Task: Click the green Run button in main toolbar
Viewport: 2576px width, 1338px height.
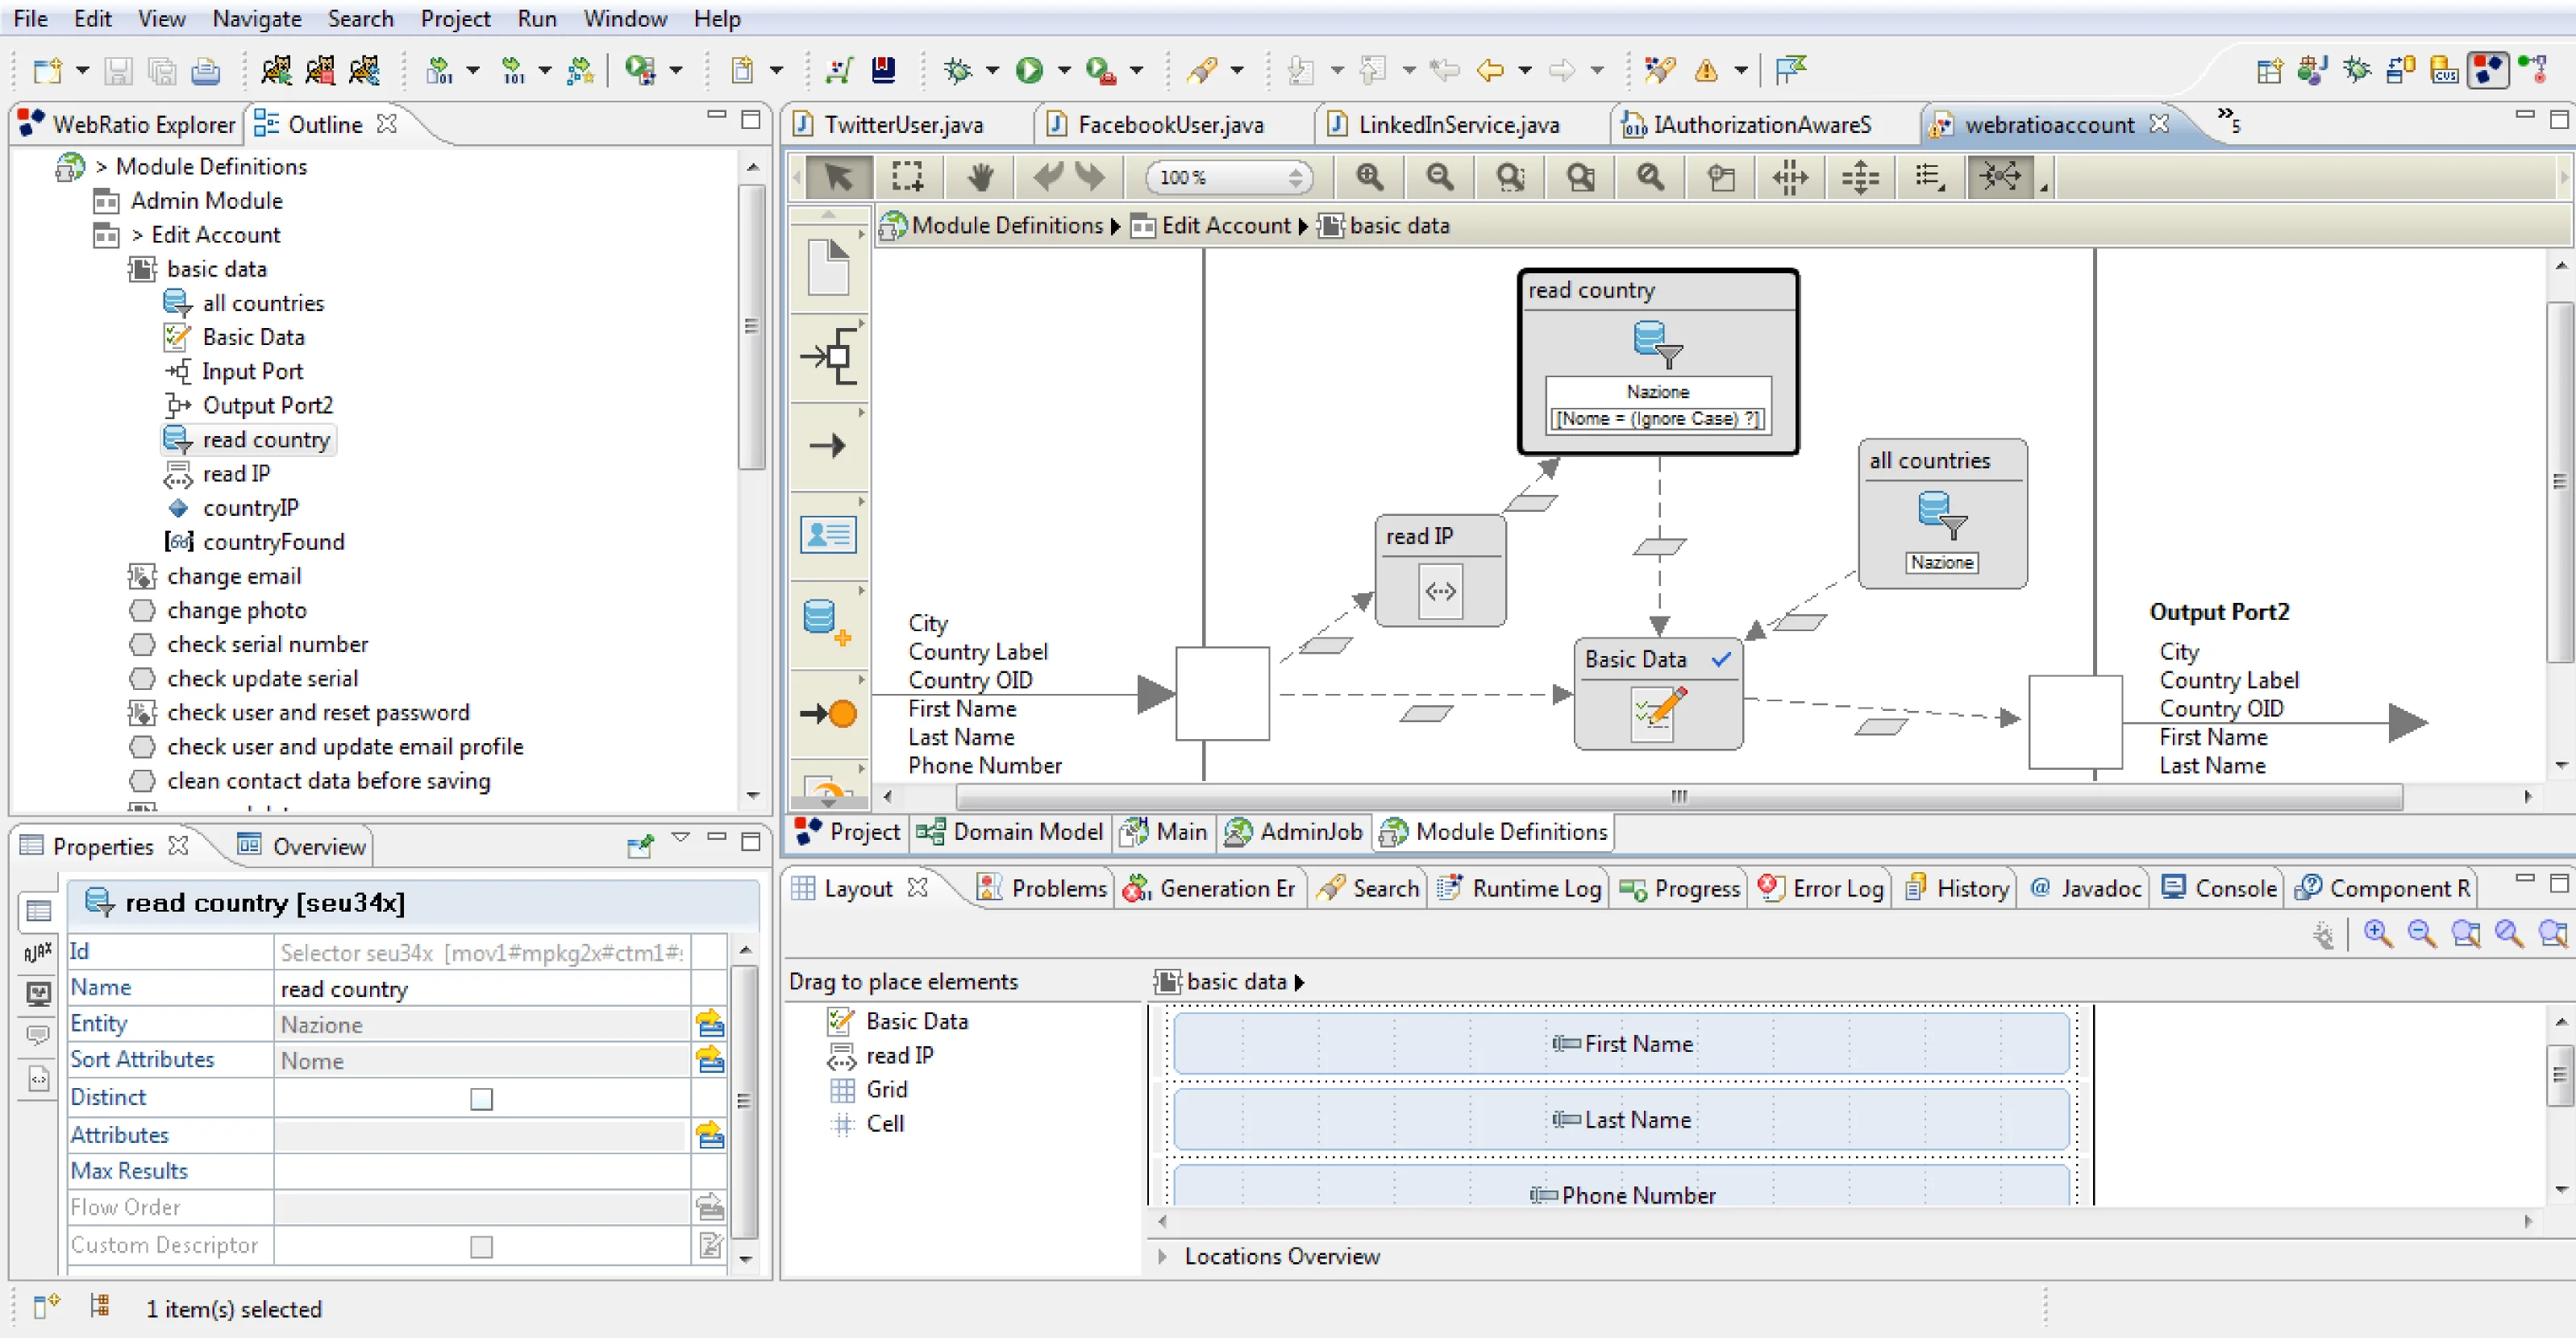Action: coord(1029,70)
